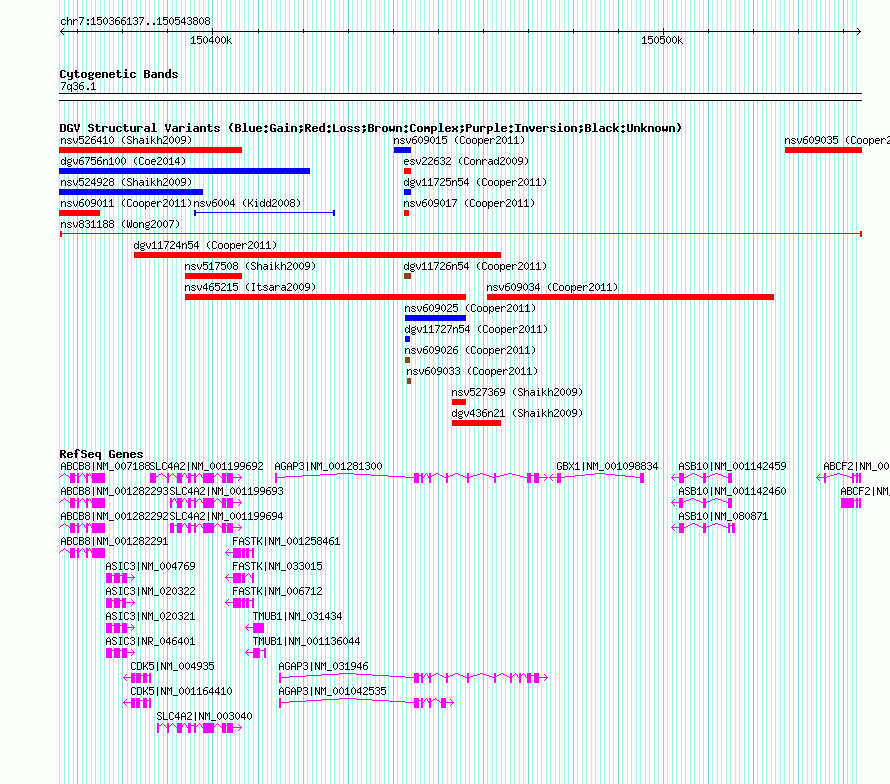Click the right arrowhead of the ruler
Image resolution: width=890 pixels, height=784 pixels.
[x=858, y=31]
